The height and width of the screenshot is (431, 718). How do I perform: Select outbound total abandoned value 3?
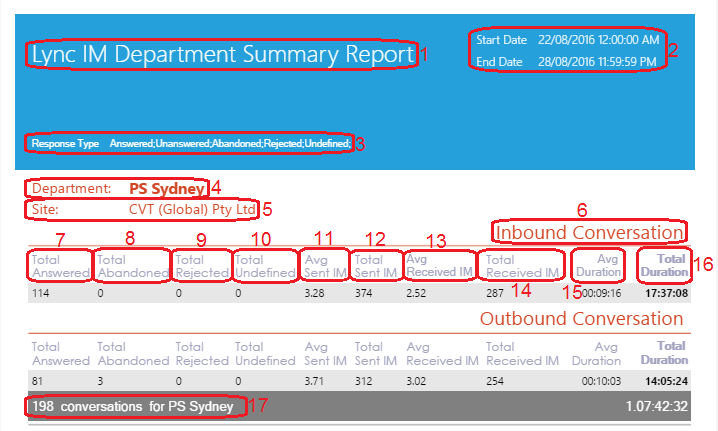click(100, 381)
